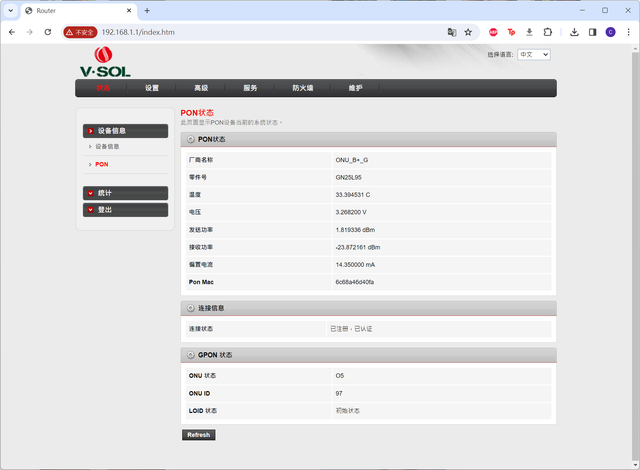The height and width of the screenshot is (470, 640).
Task: Collapse the PON状态 panel arrow icon
Action: [x=191, y=140]
